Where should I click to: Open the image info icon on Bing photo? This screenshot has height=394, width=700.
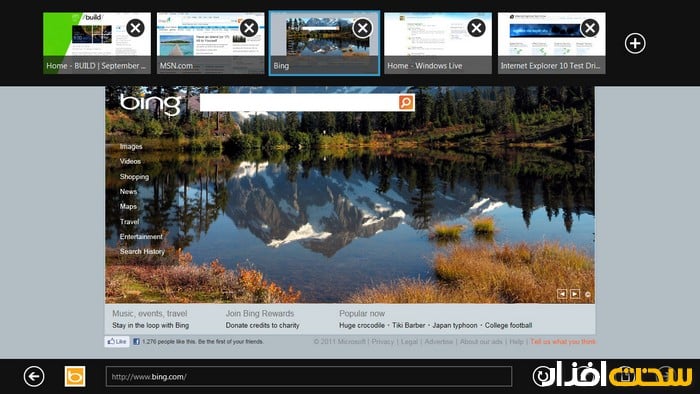588,294
